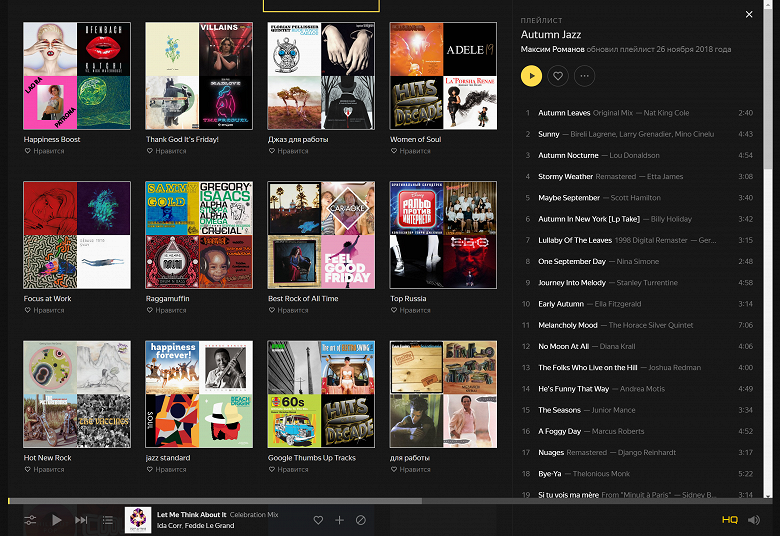
Task: Open the Focus at Work playlist title
Action: click(x=47, y=299)
